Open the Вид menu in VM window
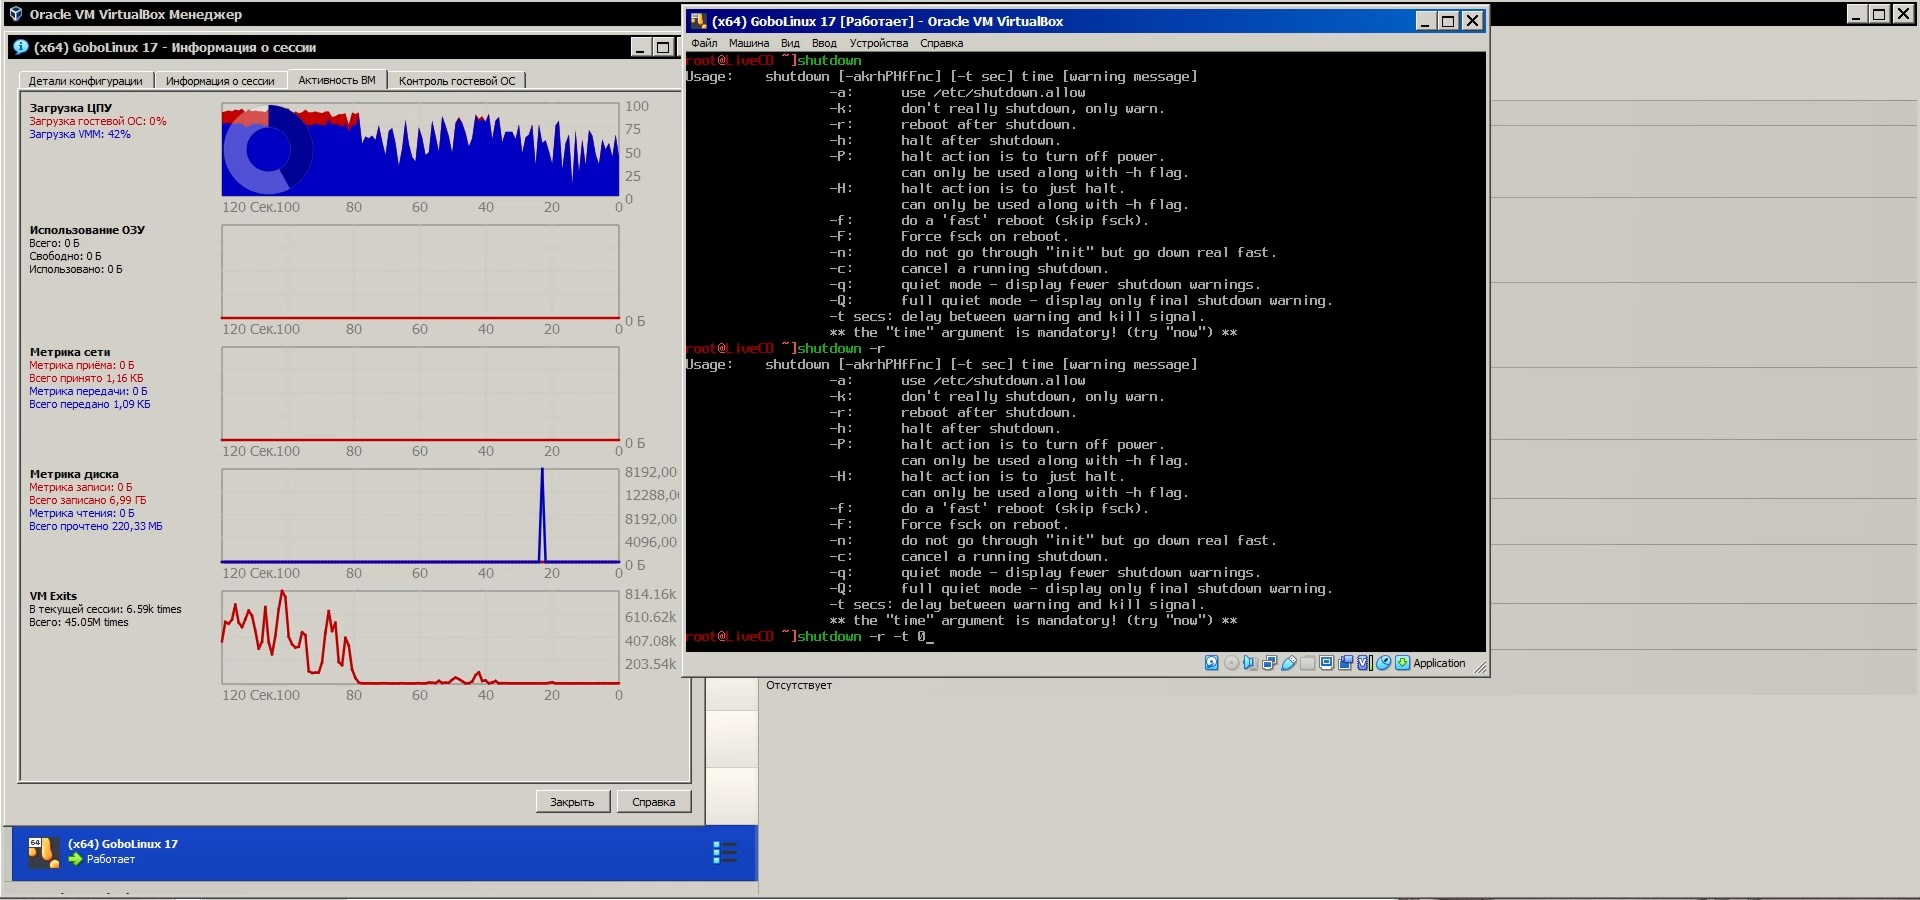The width and height of the screenshot is (1920, 900). coord(790,43)
